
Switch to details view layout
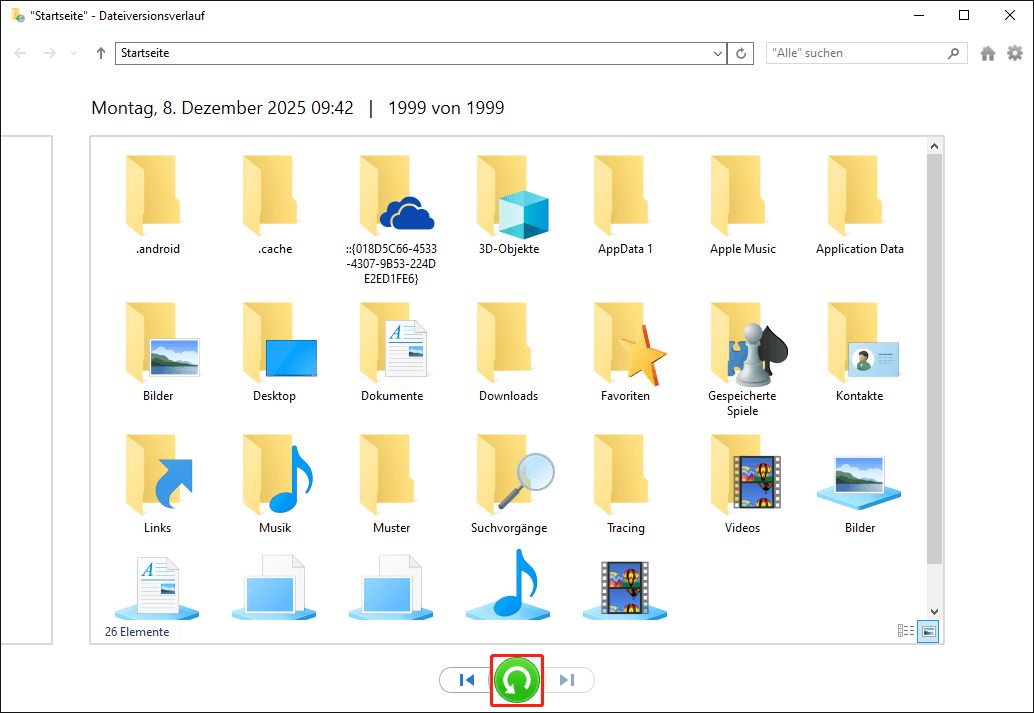click(x=906, y=631)
